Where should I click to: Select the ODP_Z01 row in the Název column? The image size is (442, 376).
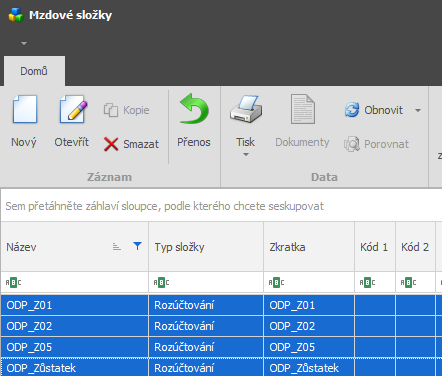click(x=75, y=305)
